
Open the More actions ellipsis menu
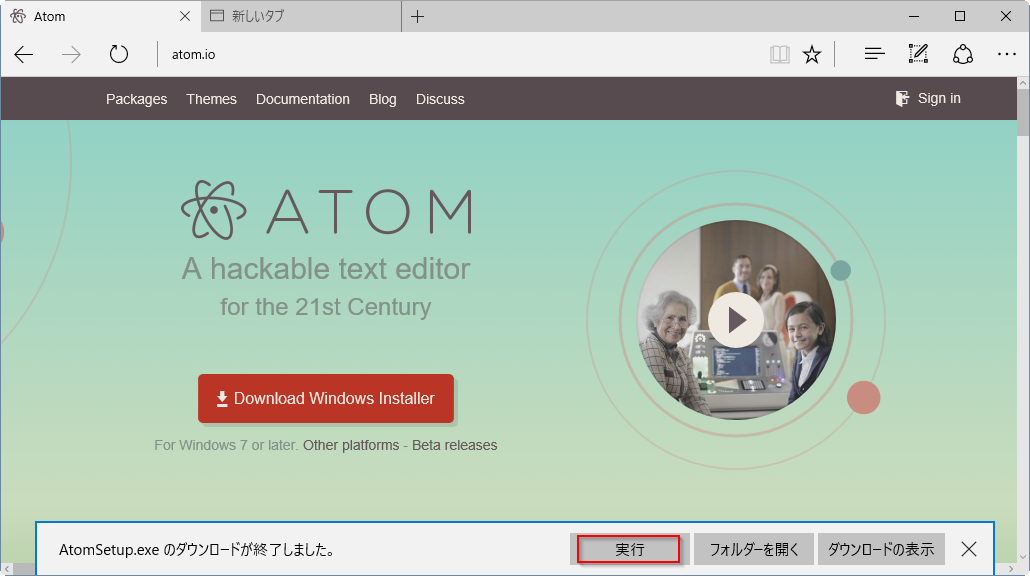[x=1006, y=55]
